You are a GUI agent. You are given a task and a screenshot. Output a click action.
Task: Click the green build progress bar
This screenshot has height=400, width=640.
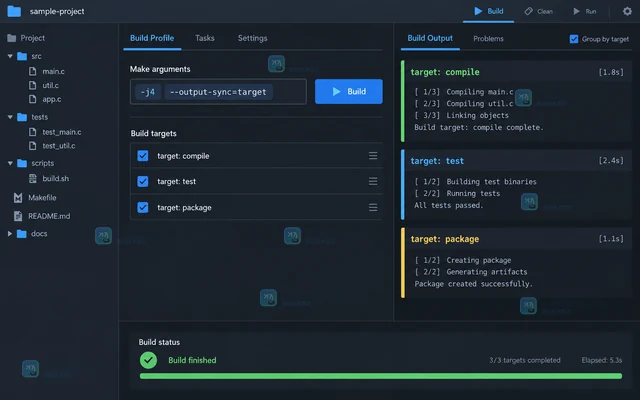381,376
